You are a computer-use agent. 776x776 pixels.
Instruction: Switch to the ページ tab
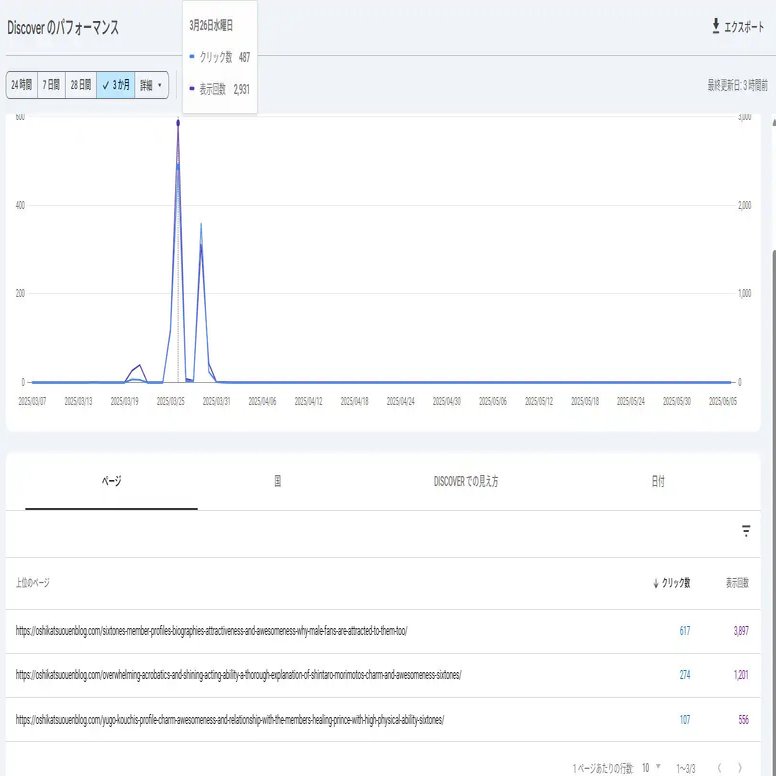[x=111, y=481]
